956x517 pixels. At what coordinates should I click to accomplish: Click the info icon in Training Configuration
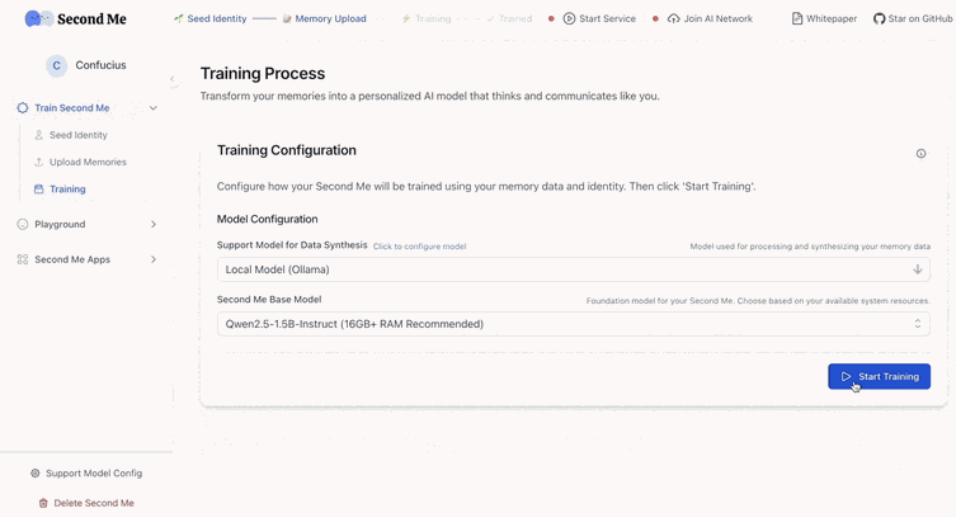(x=921, y=153)
